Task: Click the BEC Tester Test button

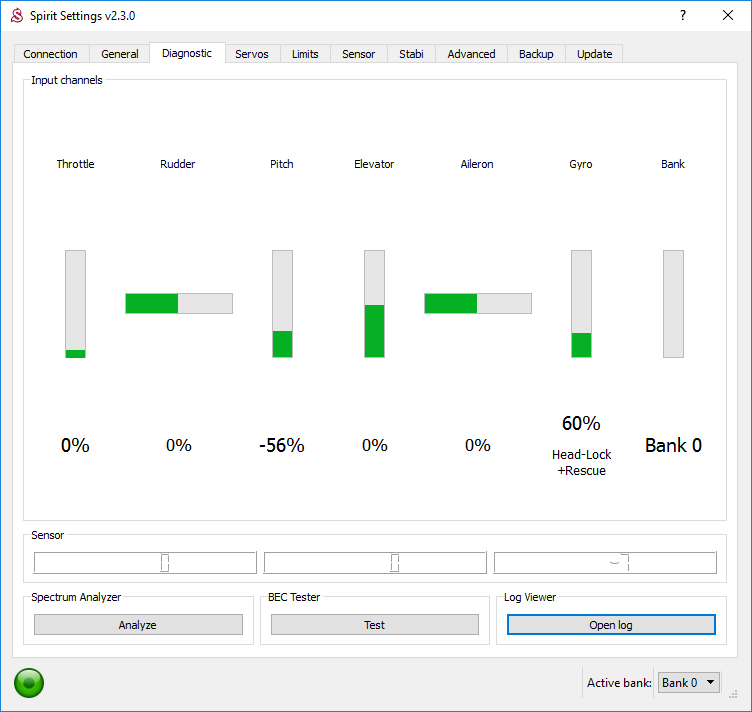Action: click(x=375, y=625)
